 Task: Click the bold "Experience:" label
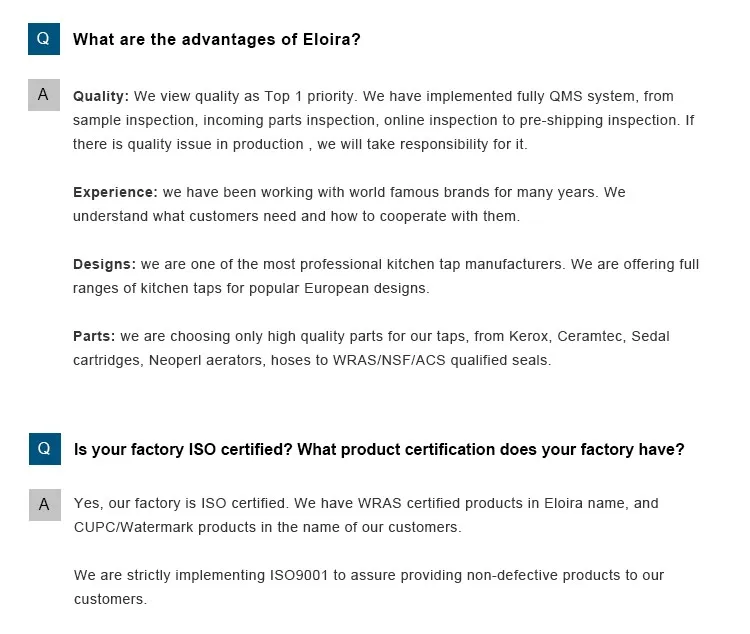(115, 192)
